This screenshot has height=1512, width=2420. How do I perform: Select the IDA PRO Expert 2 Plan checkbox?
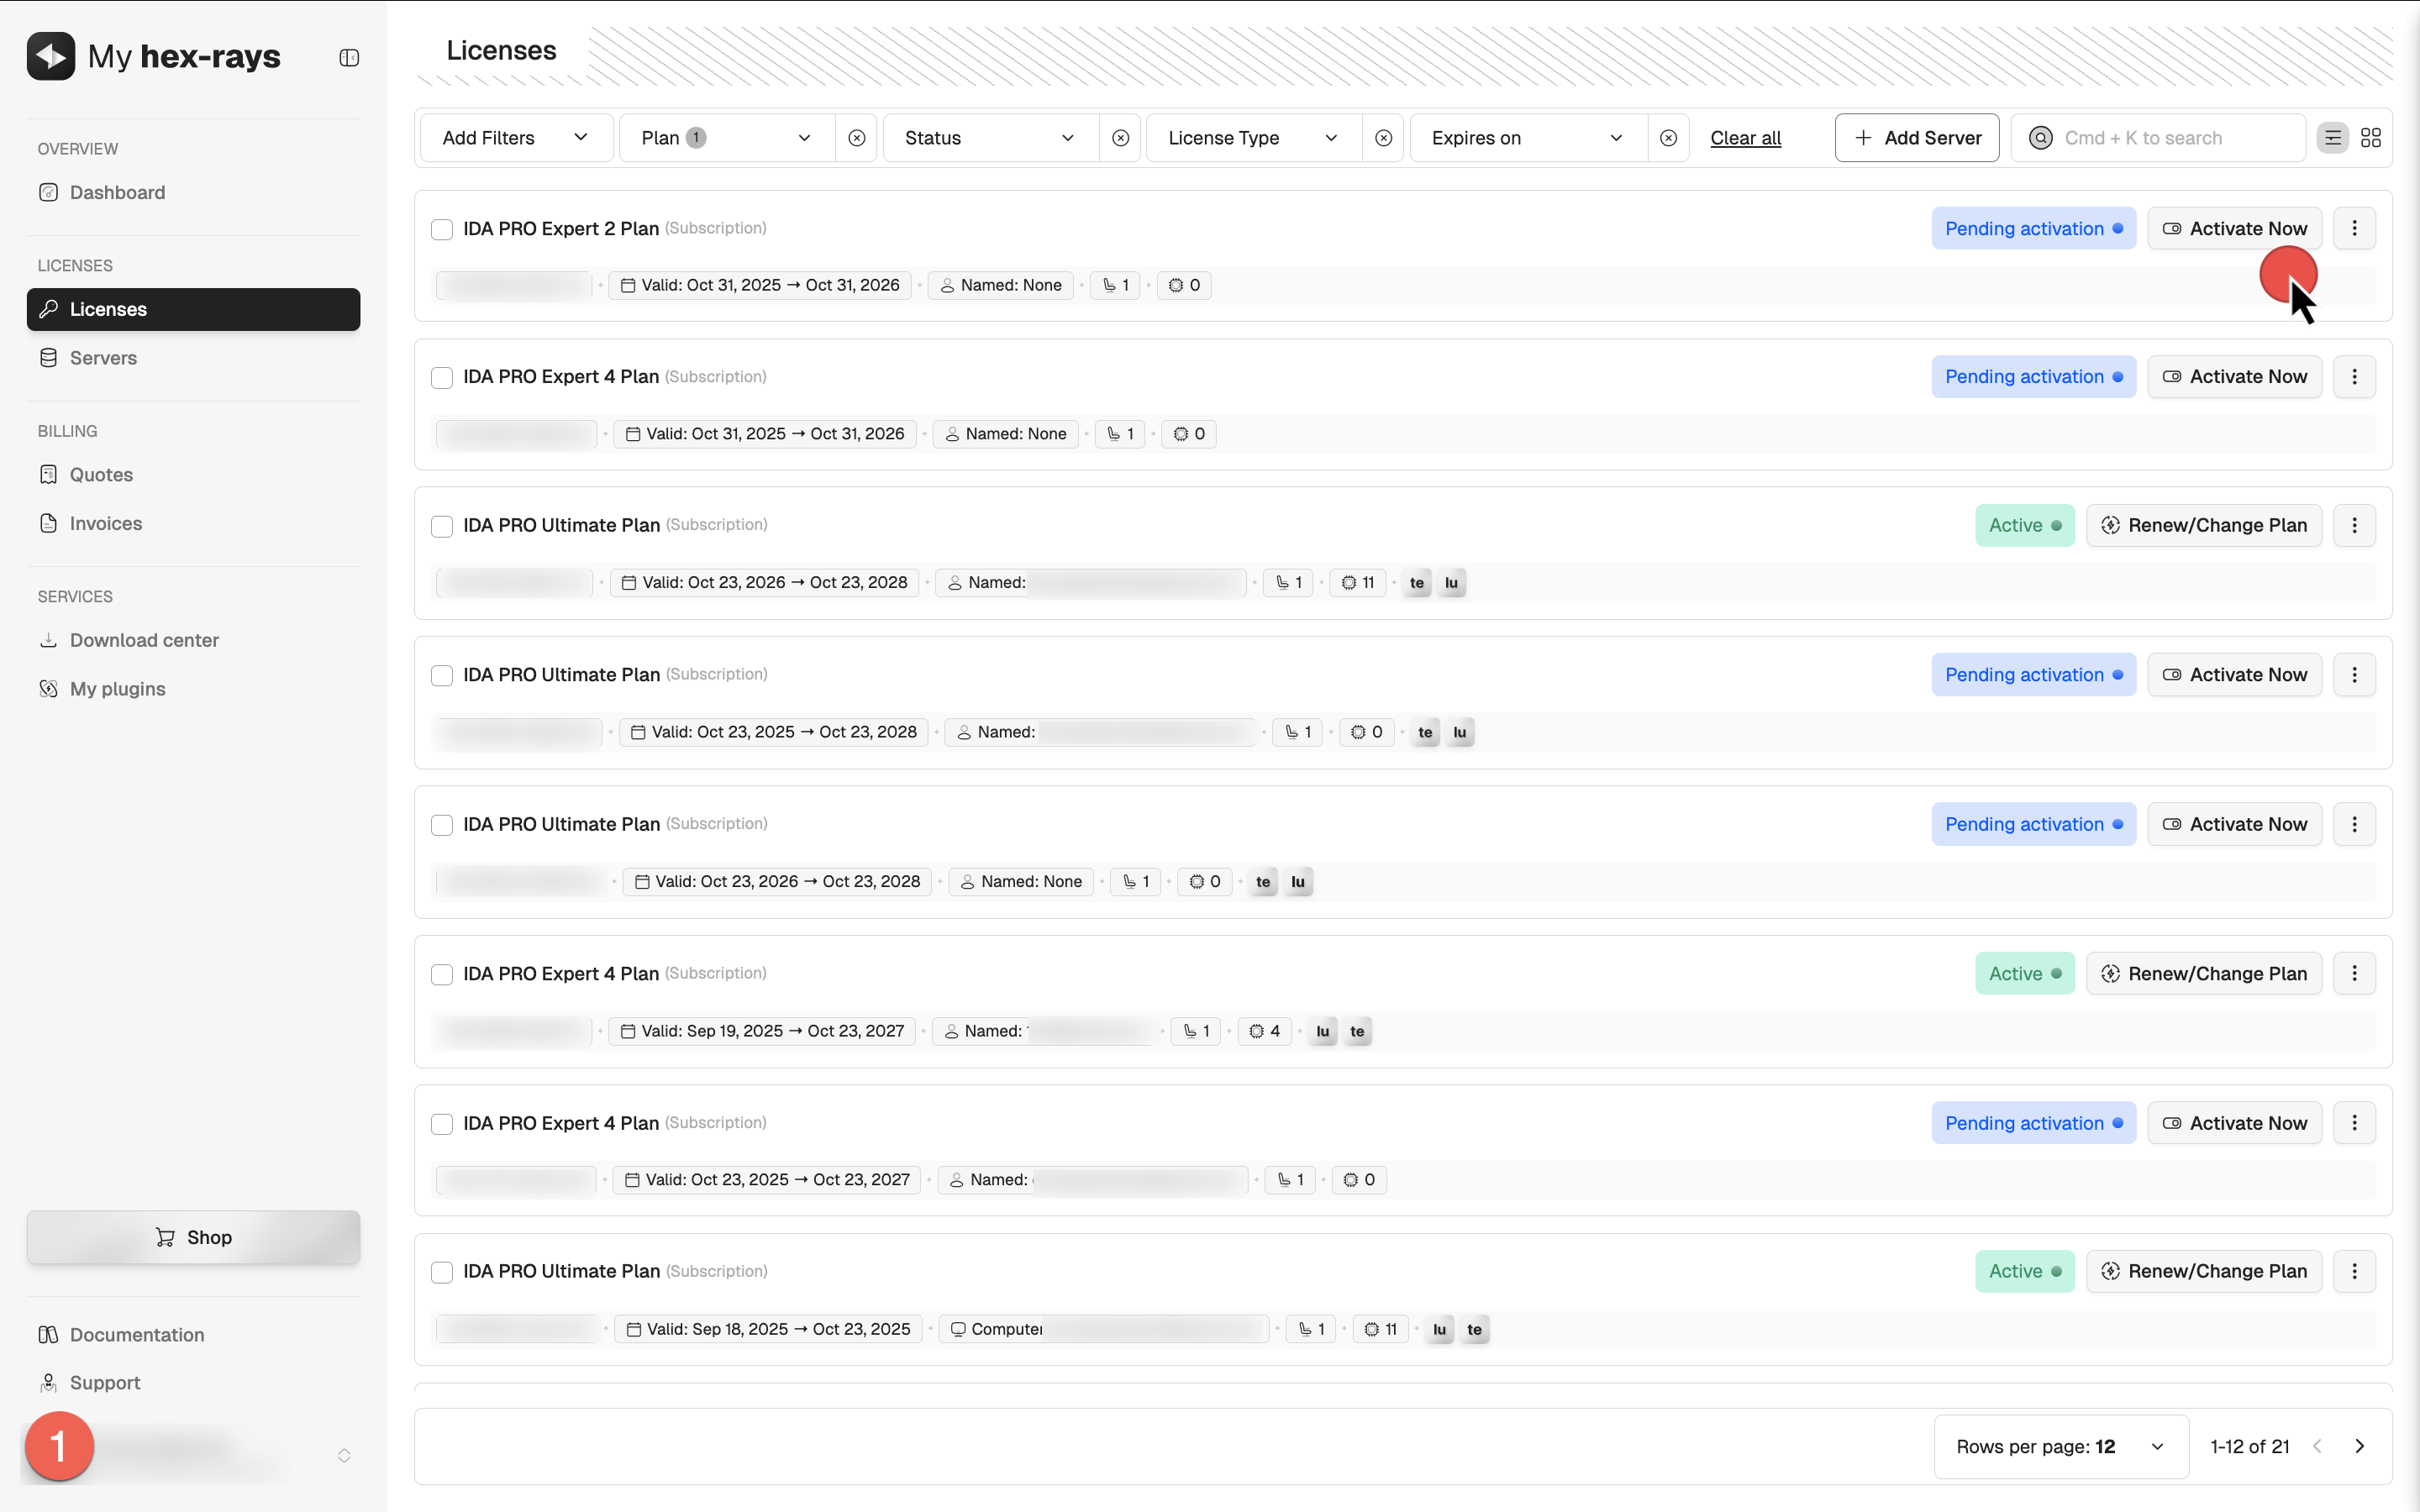point(442,229)
